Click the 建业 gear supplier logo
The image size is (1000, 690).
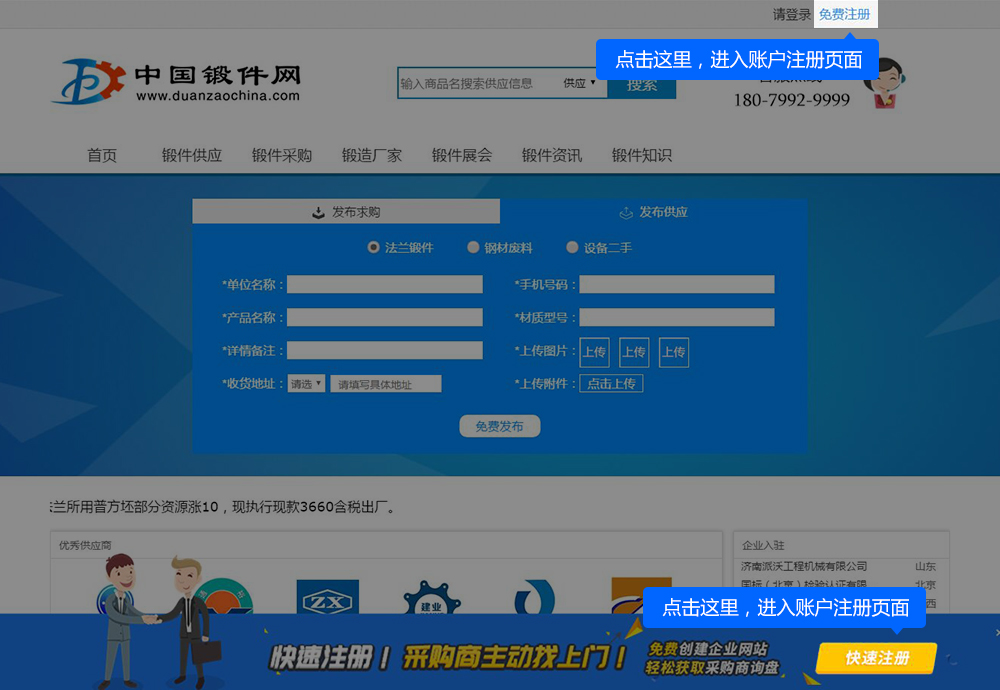[x=432, y=599]
